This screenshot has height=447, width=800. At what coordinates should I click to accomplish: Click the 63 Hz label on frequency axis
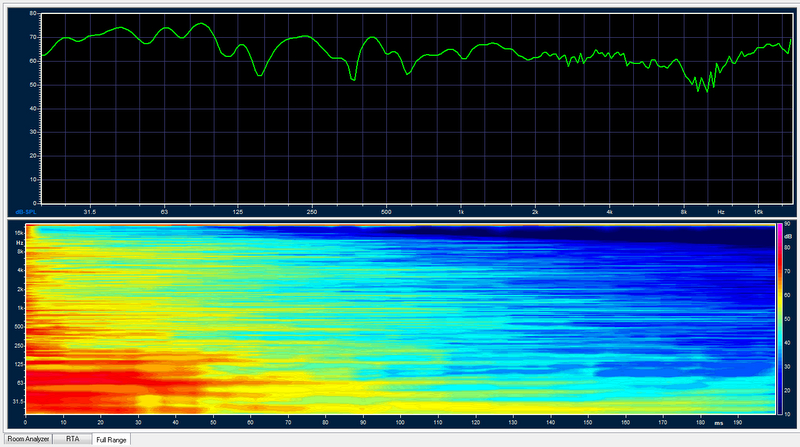(x=164, y=212)
